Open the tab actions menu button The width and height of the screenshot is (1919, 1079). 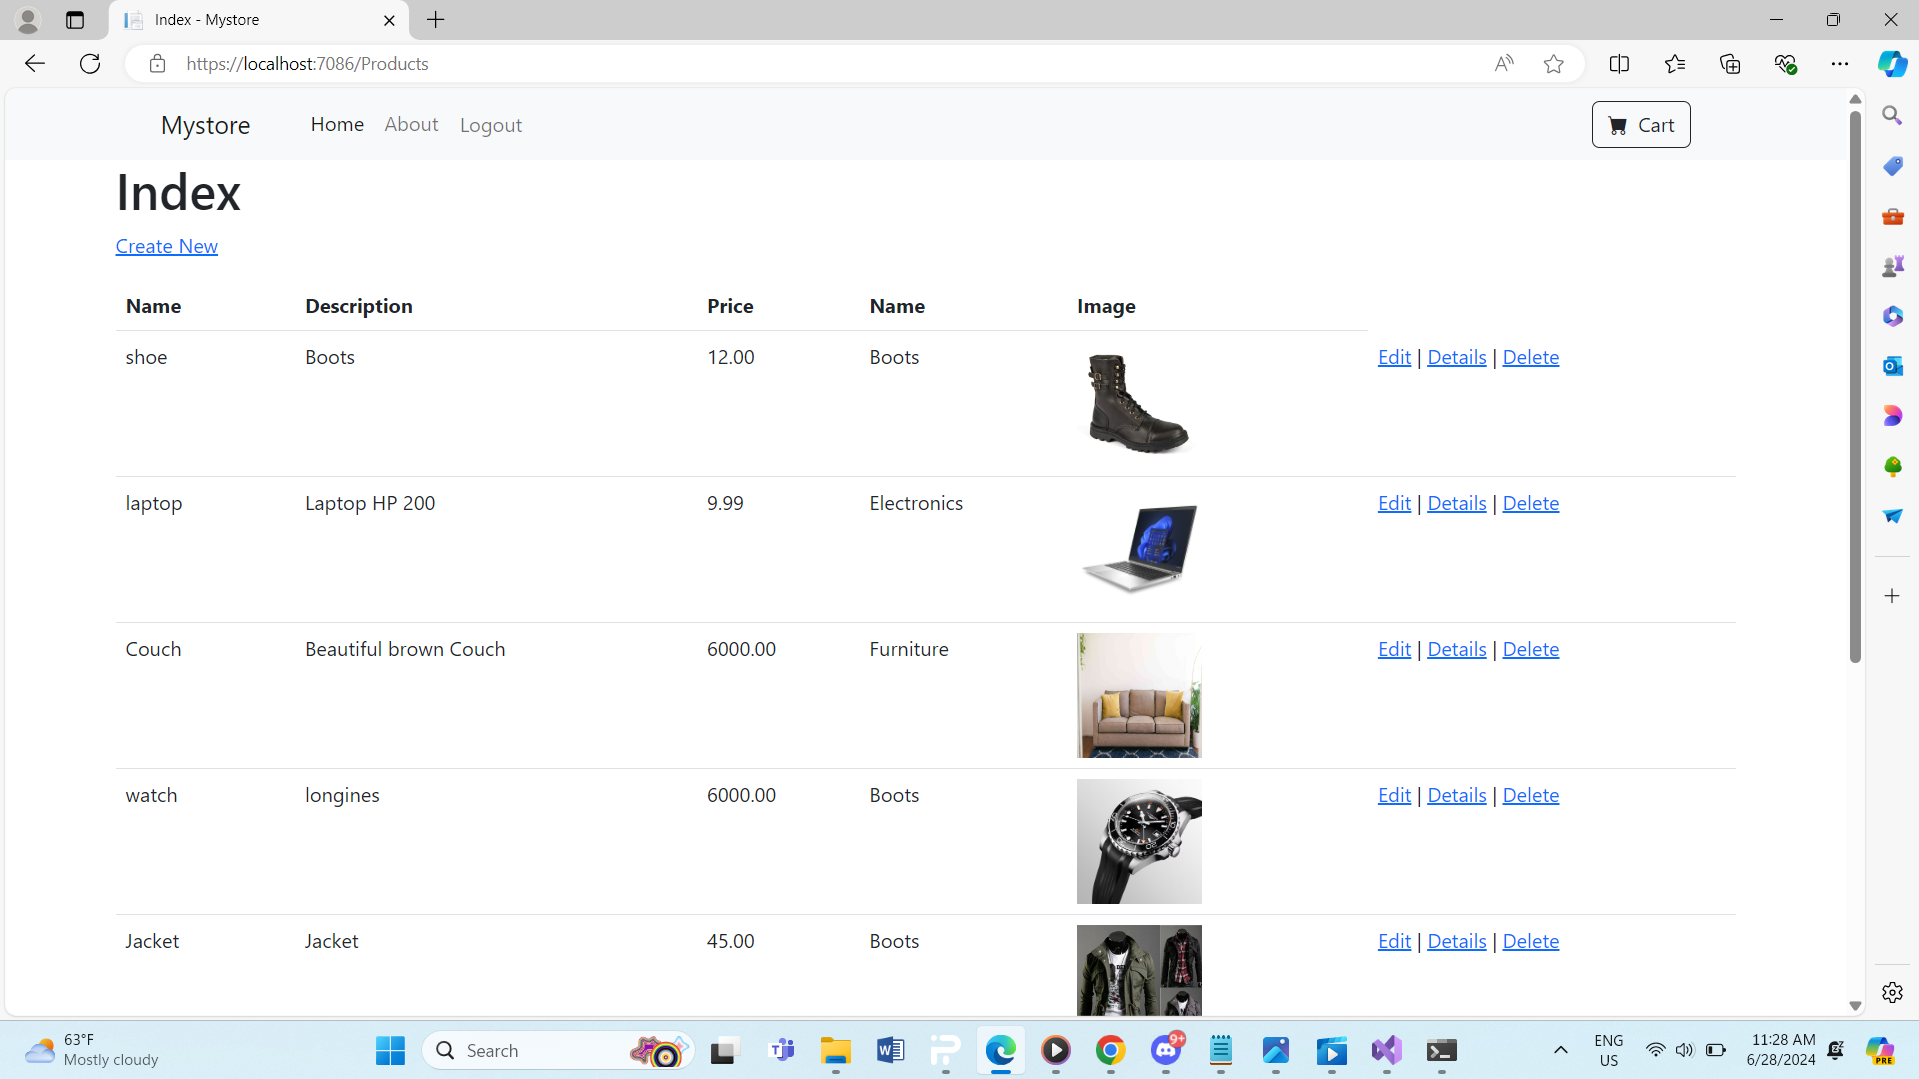point(75,20)
